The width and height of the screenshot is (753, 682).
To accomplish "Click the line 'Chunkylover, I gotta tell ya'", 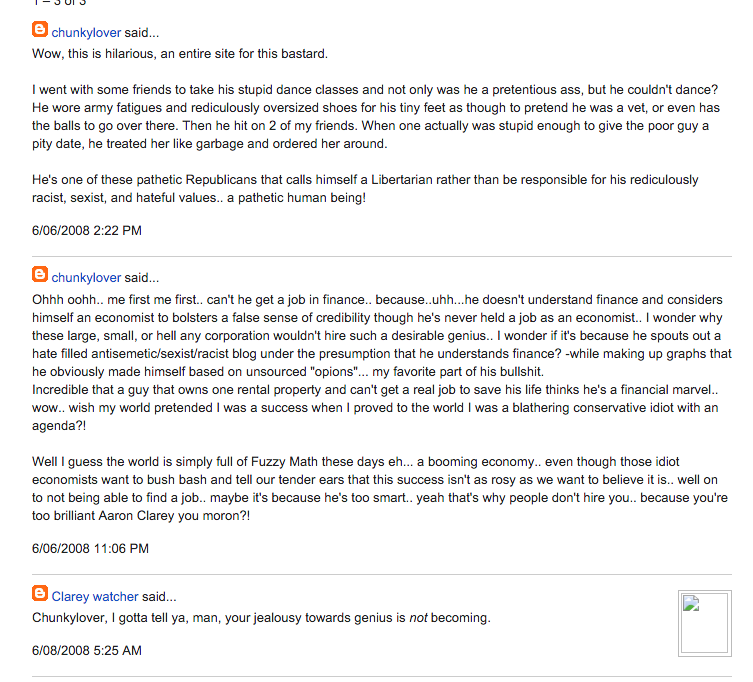I will pos(261,618).
